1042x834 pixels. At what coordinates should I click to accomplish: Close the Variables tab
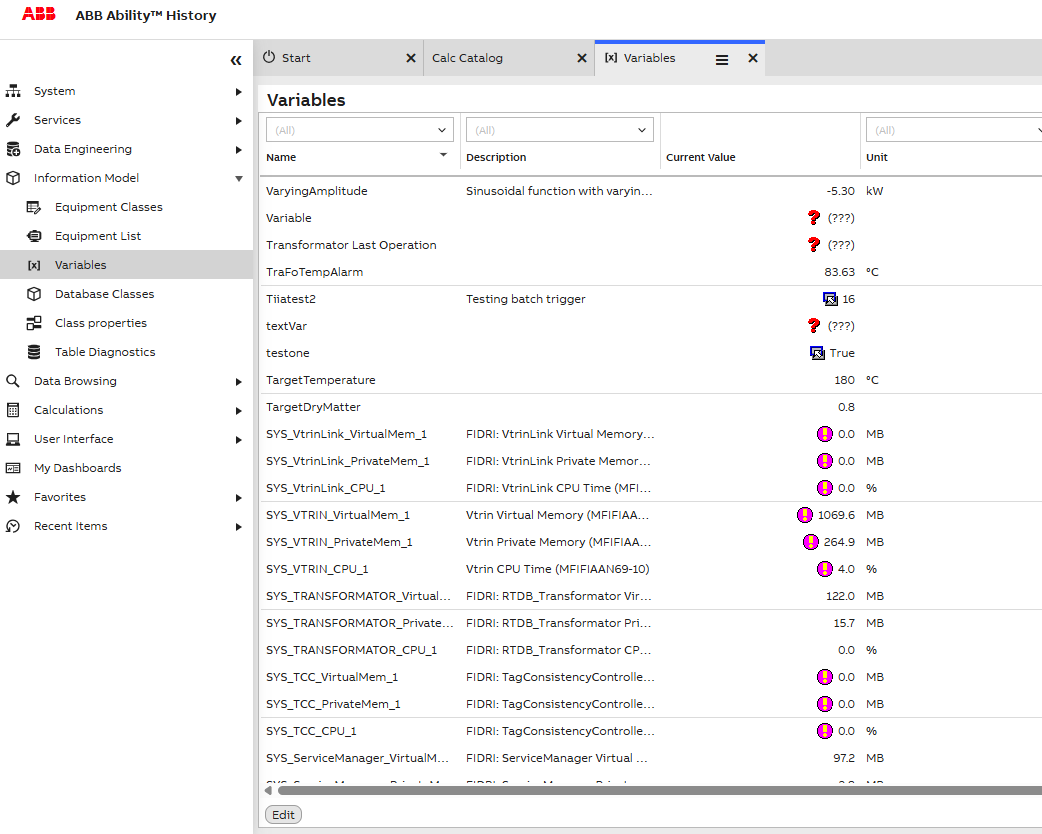(752, 58)
